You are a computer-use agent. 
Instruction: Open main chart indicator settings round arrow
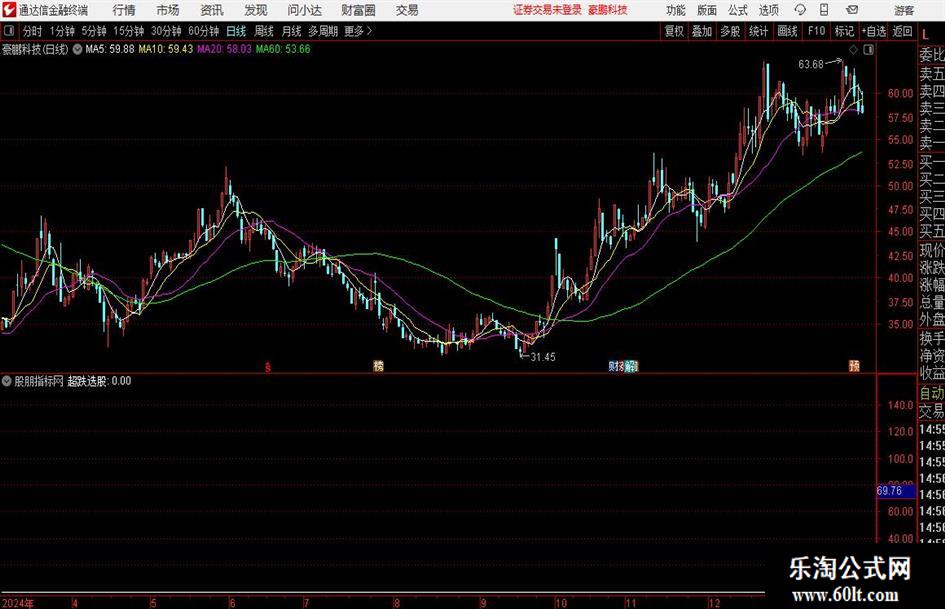pos(77,49)
